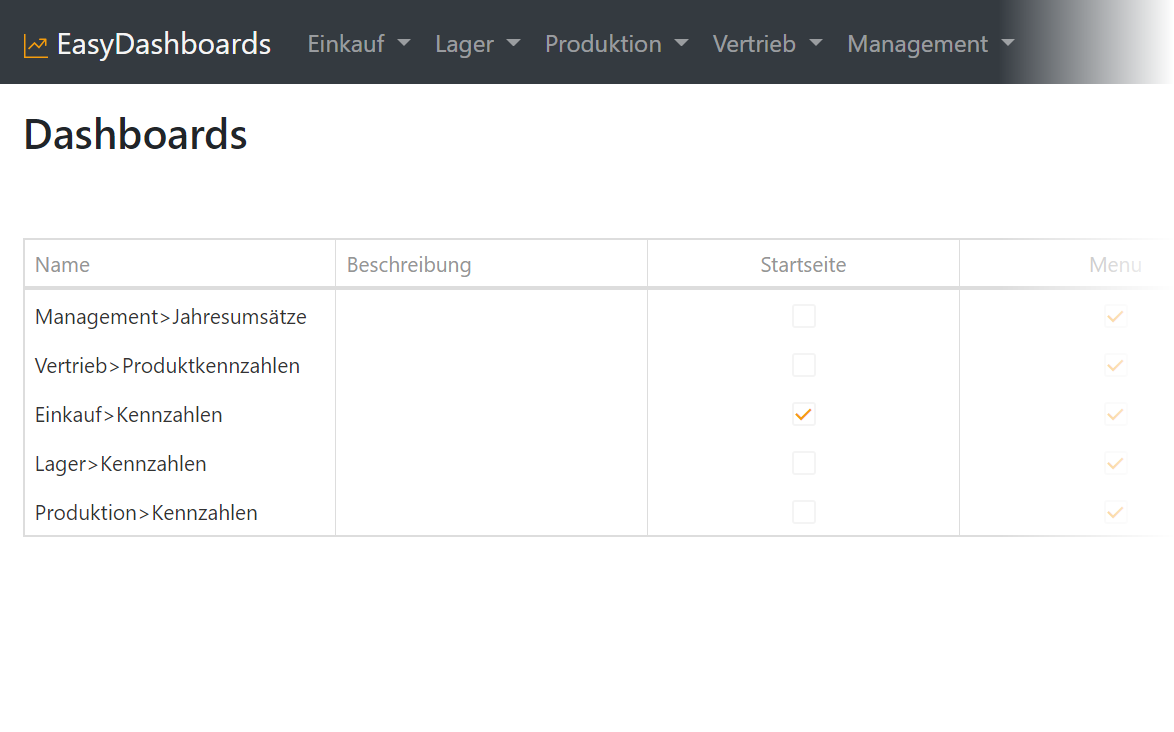Check Startseite box for Lager>Kennzahlen
This screenshot has height=732, width=1174.
point(804,463)
